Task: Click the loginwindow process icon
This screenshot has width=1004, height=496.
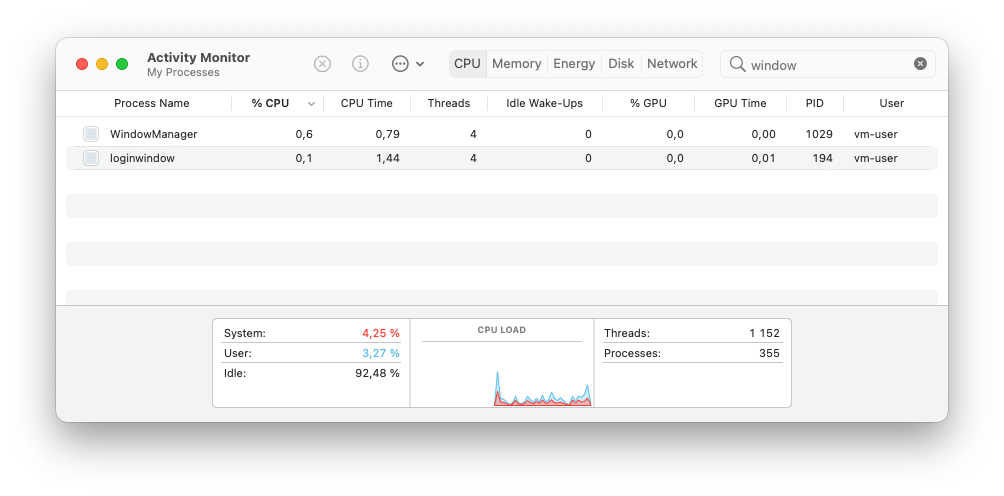Action: tap(91, 158)
